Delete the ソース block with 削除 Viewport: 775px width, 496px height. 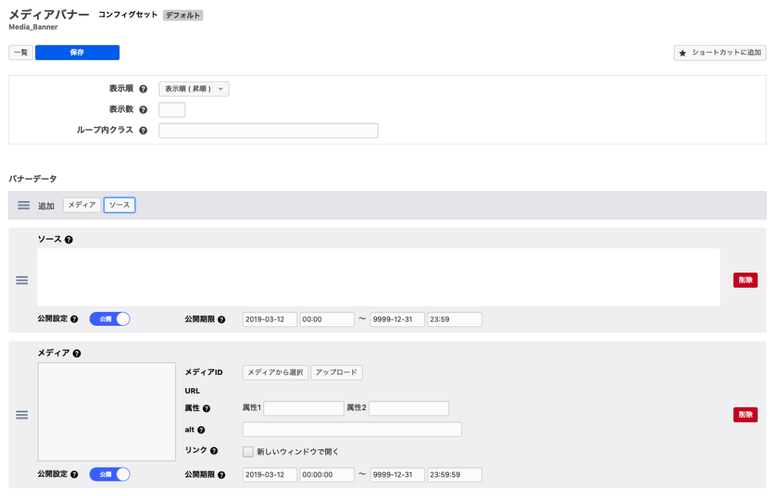(745, 281)
